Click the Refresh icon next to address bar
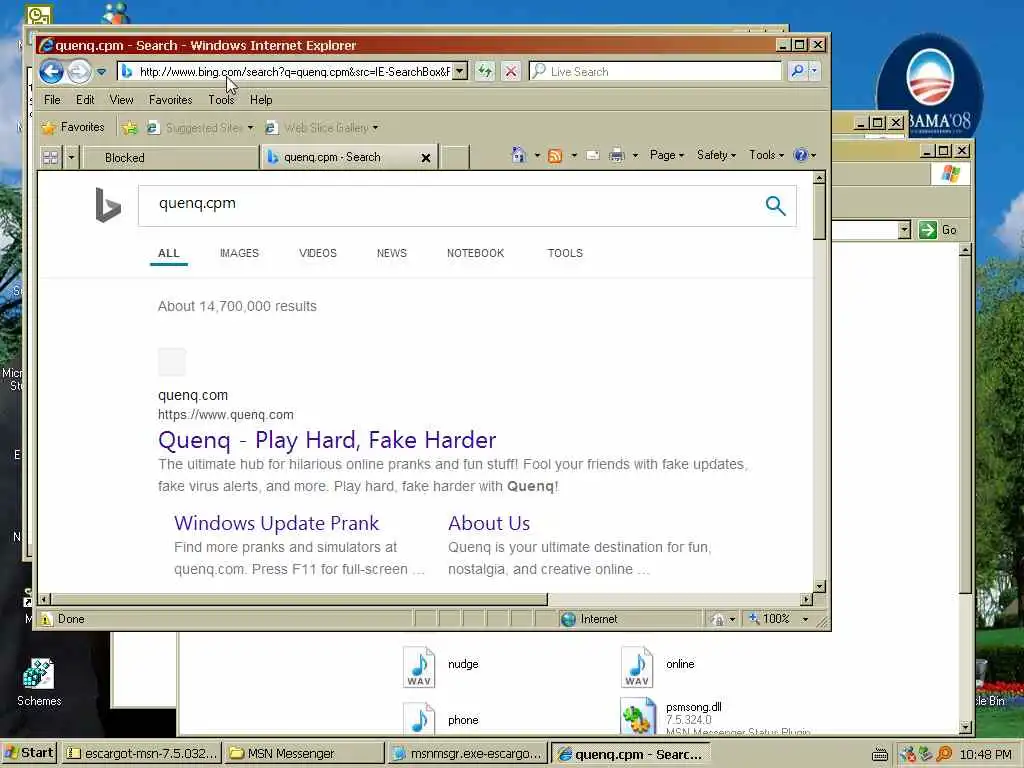The width and height of the screenshot is (1024, 768). [485, 71]
